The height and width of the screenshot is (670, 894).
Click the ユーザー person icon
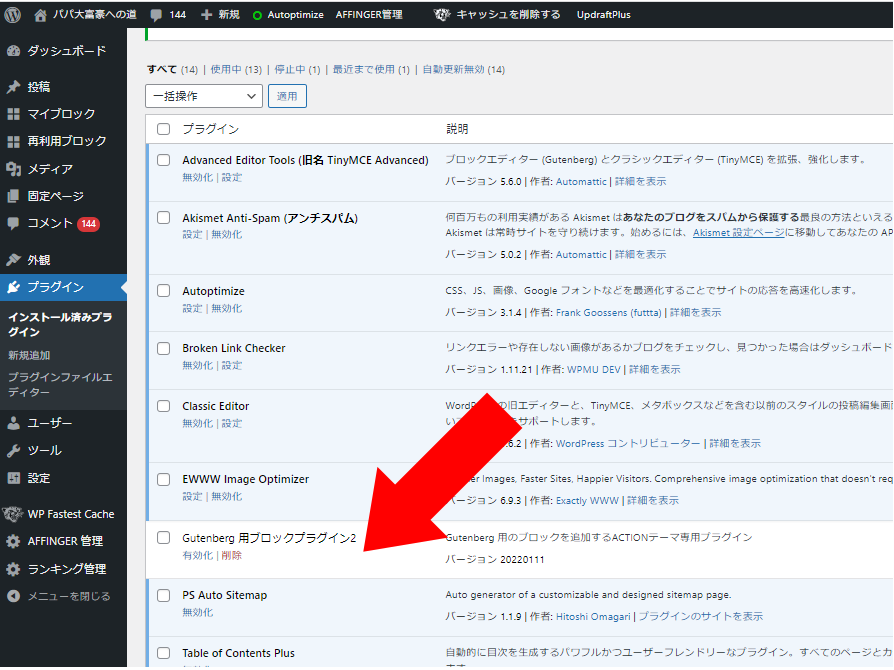[x=14, y=423]
